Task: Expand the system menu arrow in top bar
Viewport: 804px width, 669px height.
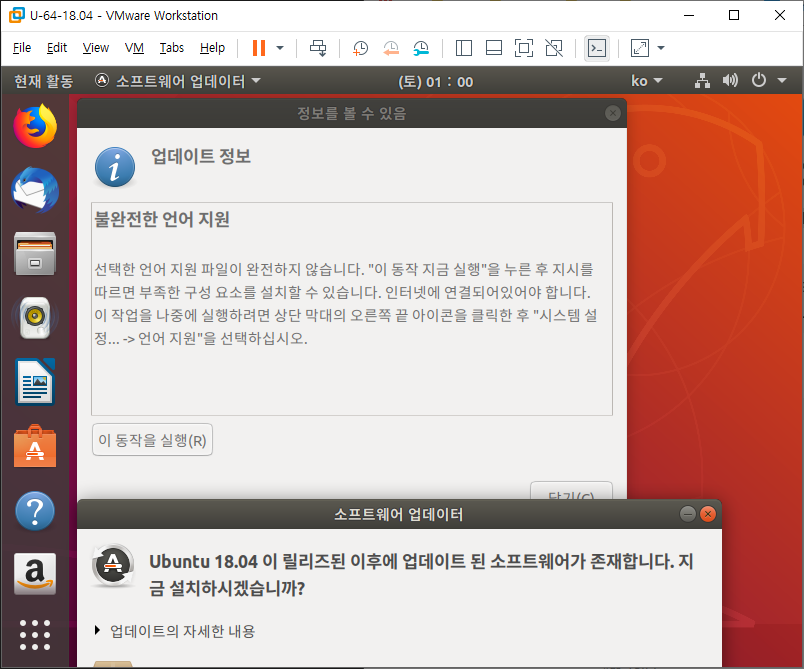Action: coord(782,80)
